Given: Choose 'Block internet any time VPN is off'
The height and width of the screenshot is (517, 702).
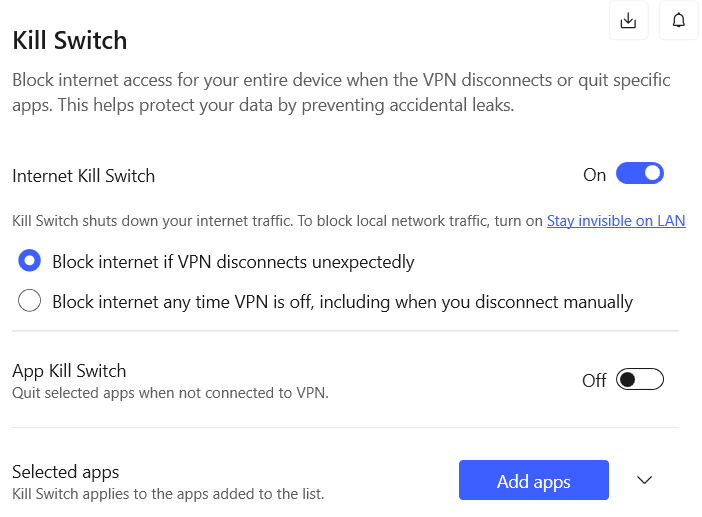Looking at the screenshot, I should 30,301.
